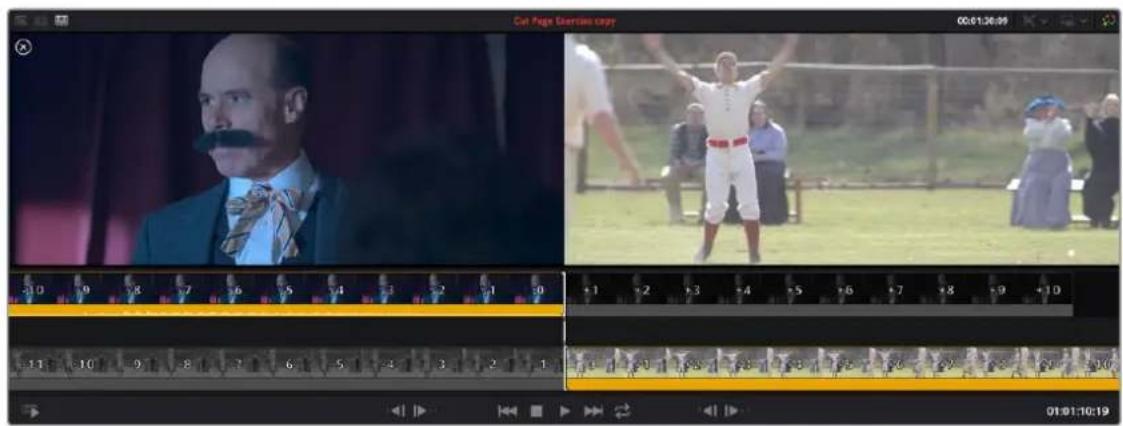Select greyed frame labeled -6 in lower strip
The height and width of the screenshot is (426, 1123).
click(x=285, y=363)
